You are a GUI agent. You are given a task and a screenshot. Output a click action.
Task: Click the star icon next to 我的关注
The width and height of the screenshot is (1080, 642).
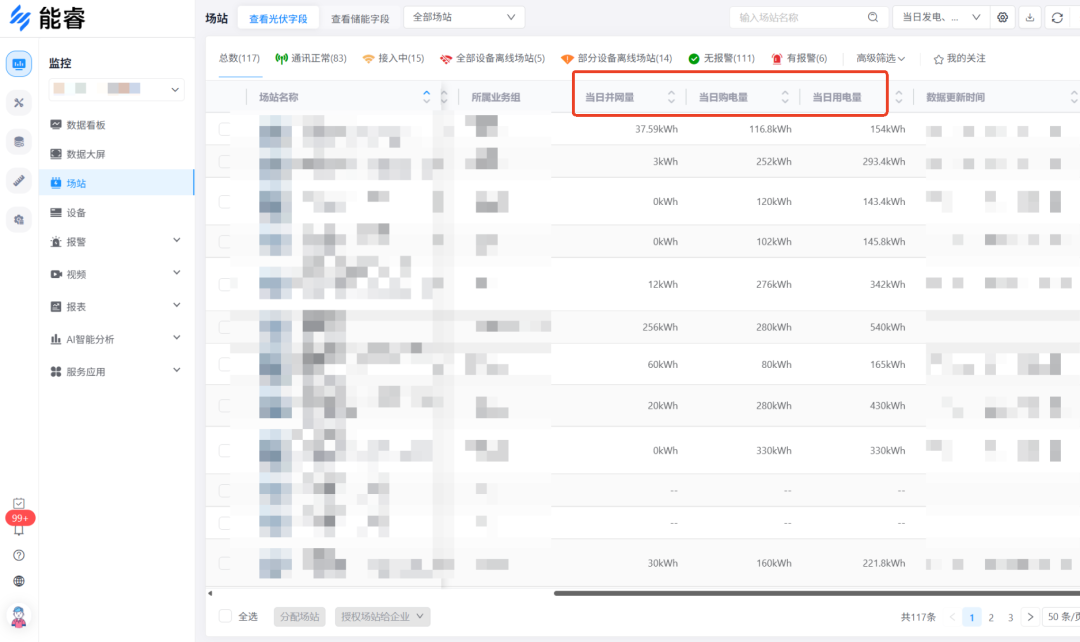click(x=938, y=58)
